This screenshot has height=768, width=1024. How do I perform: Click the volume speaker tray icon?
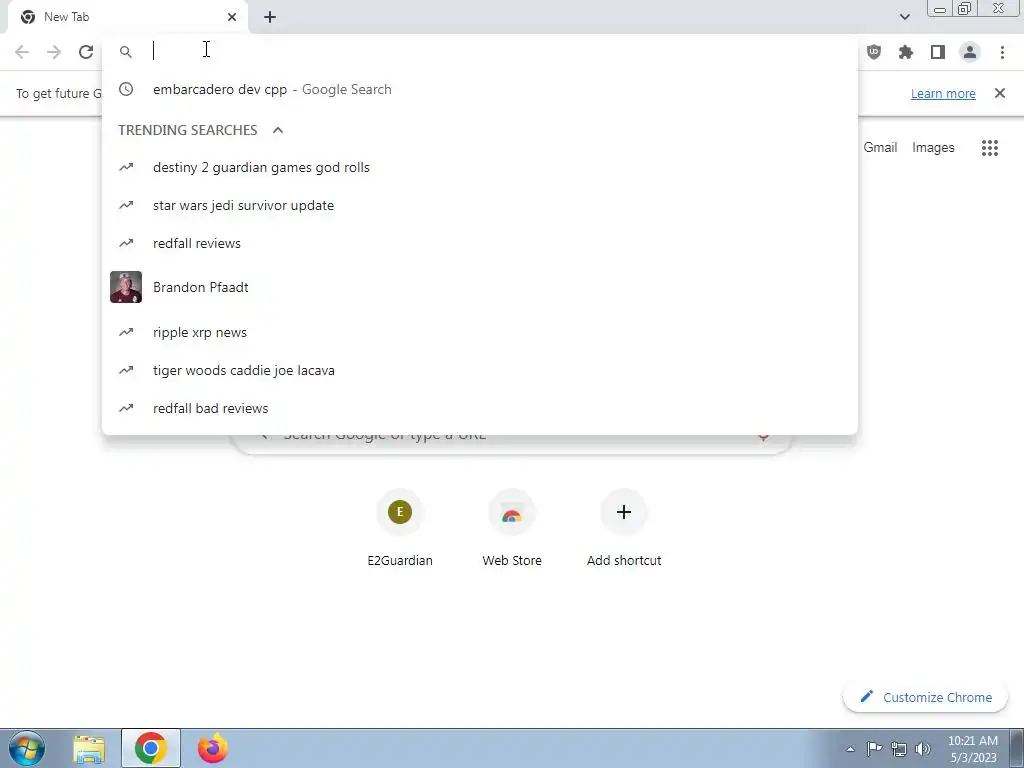coord(923,749)
